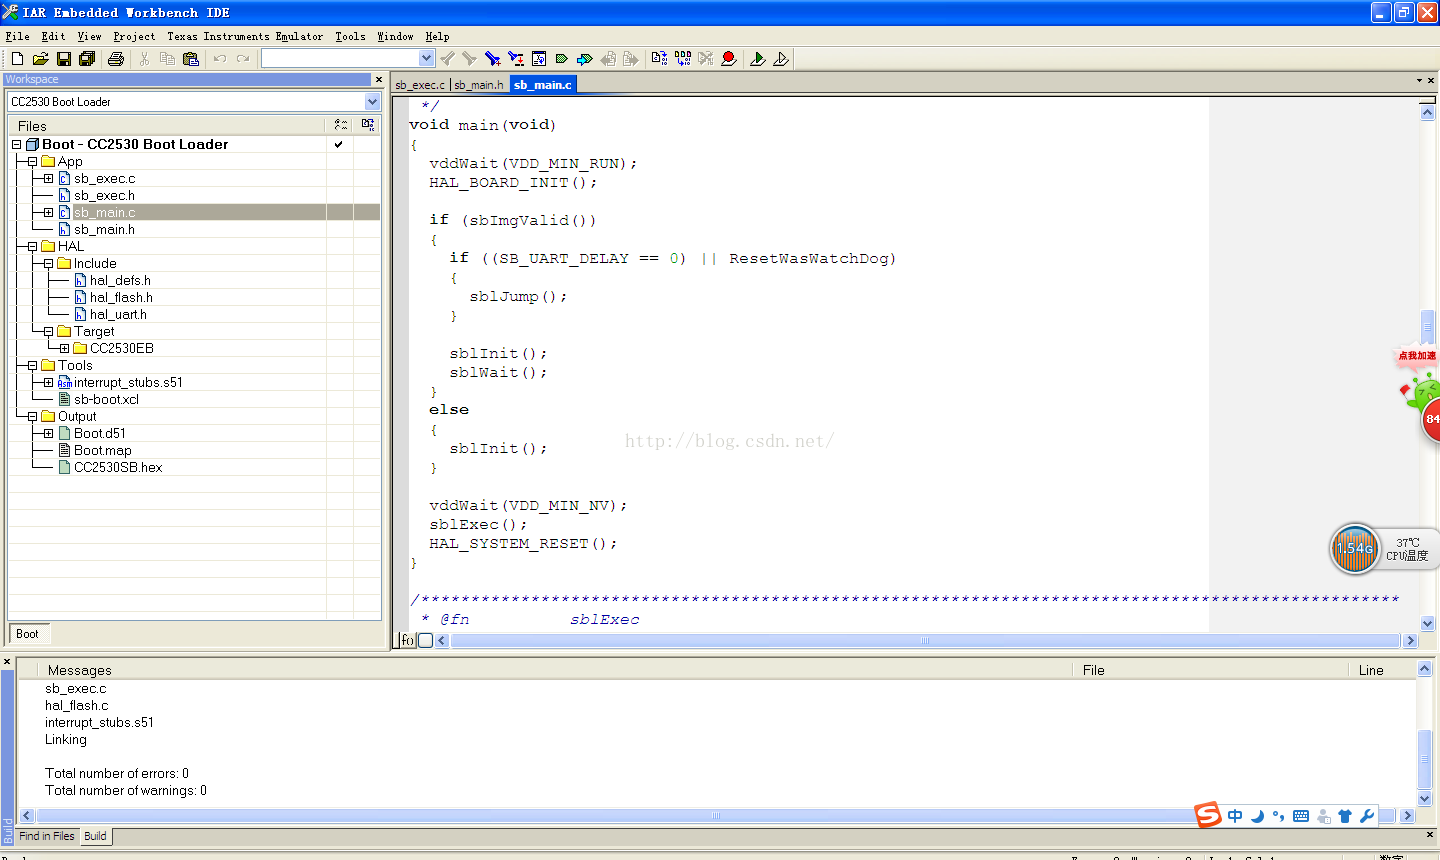Paste from clipboard toolbar icon
1440x860 pixels.
pyautogui.click(x=191, y=59)
